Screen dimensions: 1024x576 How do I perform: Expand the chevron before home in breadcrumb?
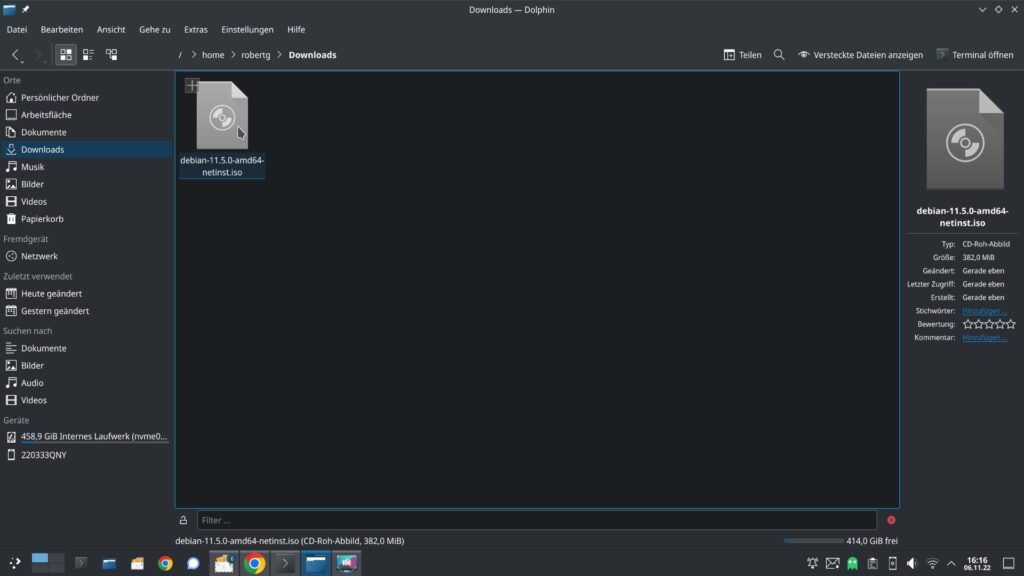point(194,55)
